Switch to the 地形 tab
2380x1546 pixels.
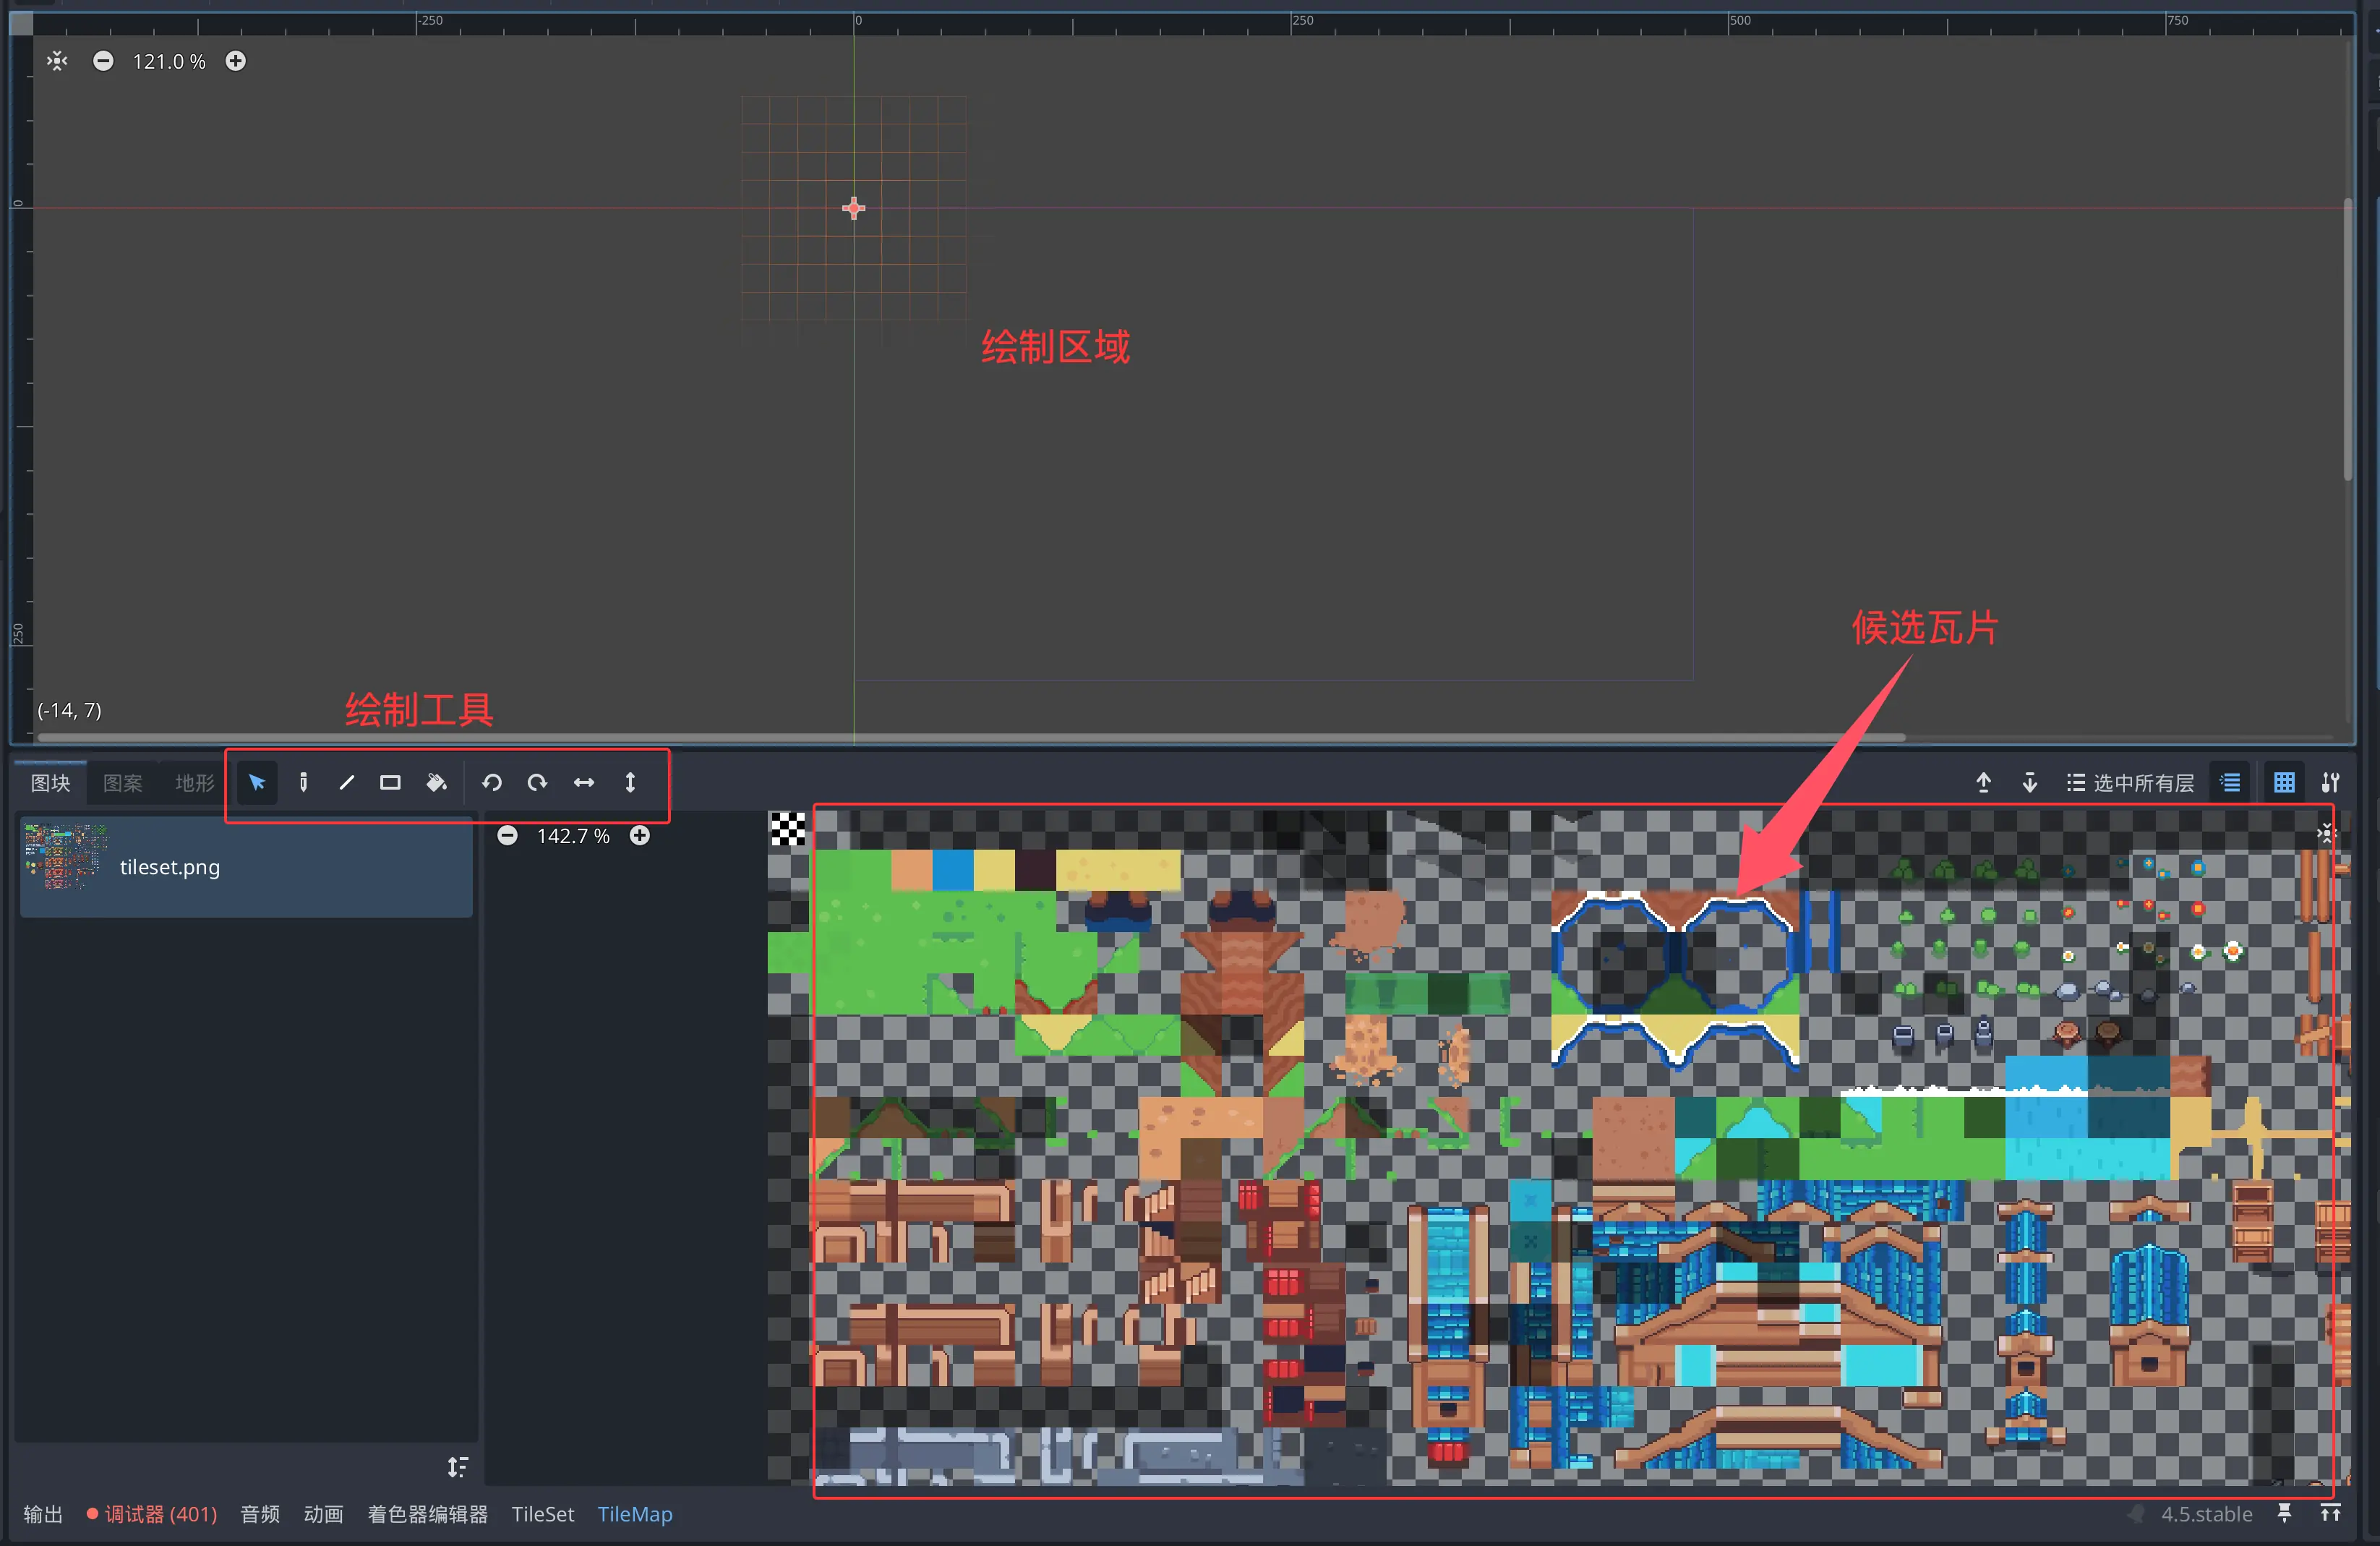(194, 783)
